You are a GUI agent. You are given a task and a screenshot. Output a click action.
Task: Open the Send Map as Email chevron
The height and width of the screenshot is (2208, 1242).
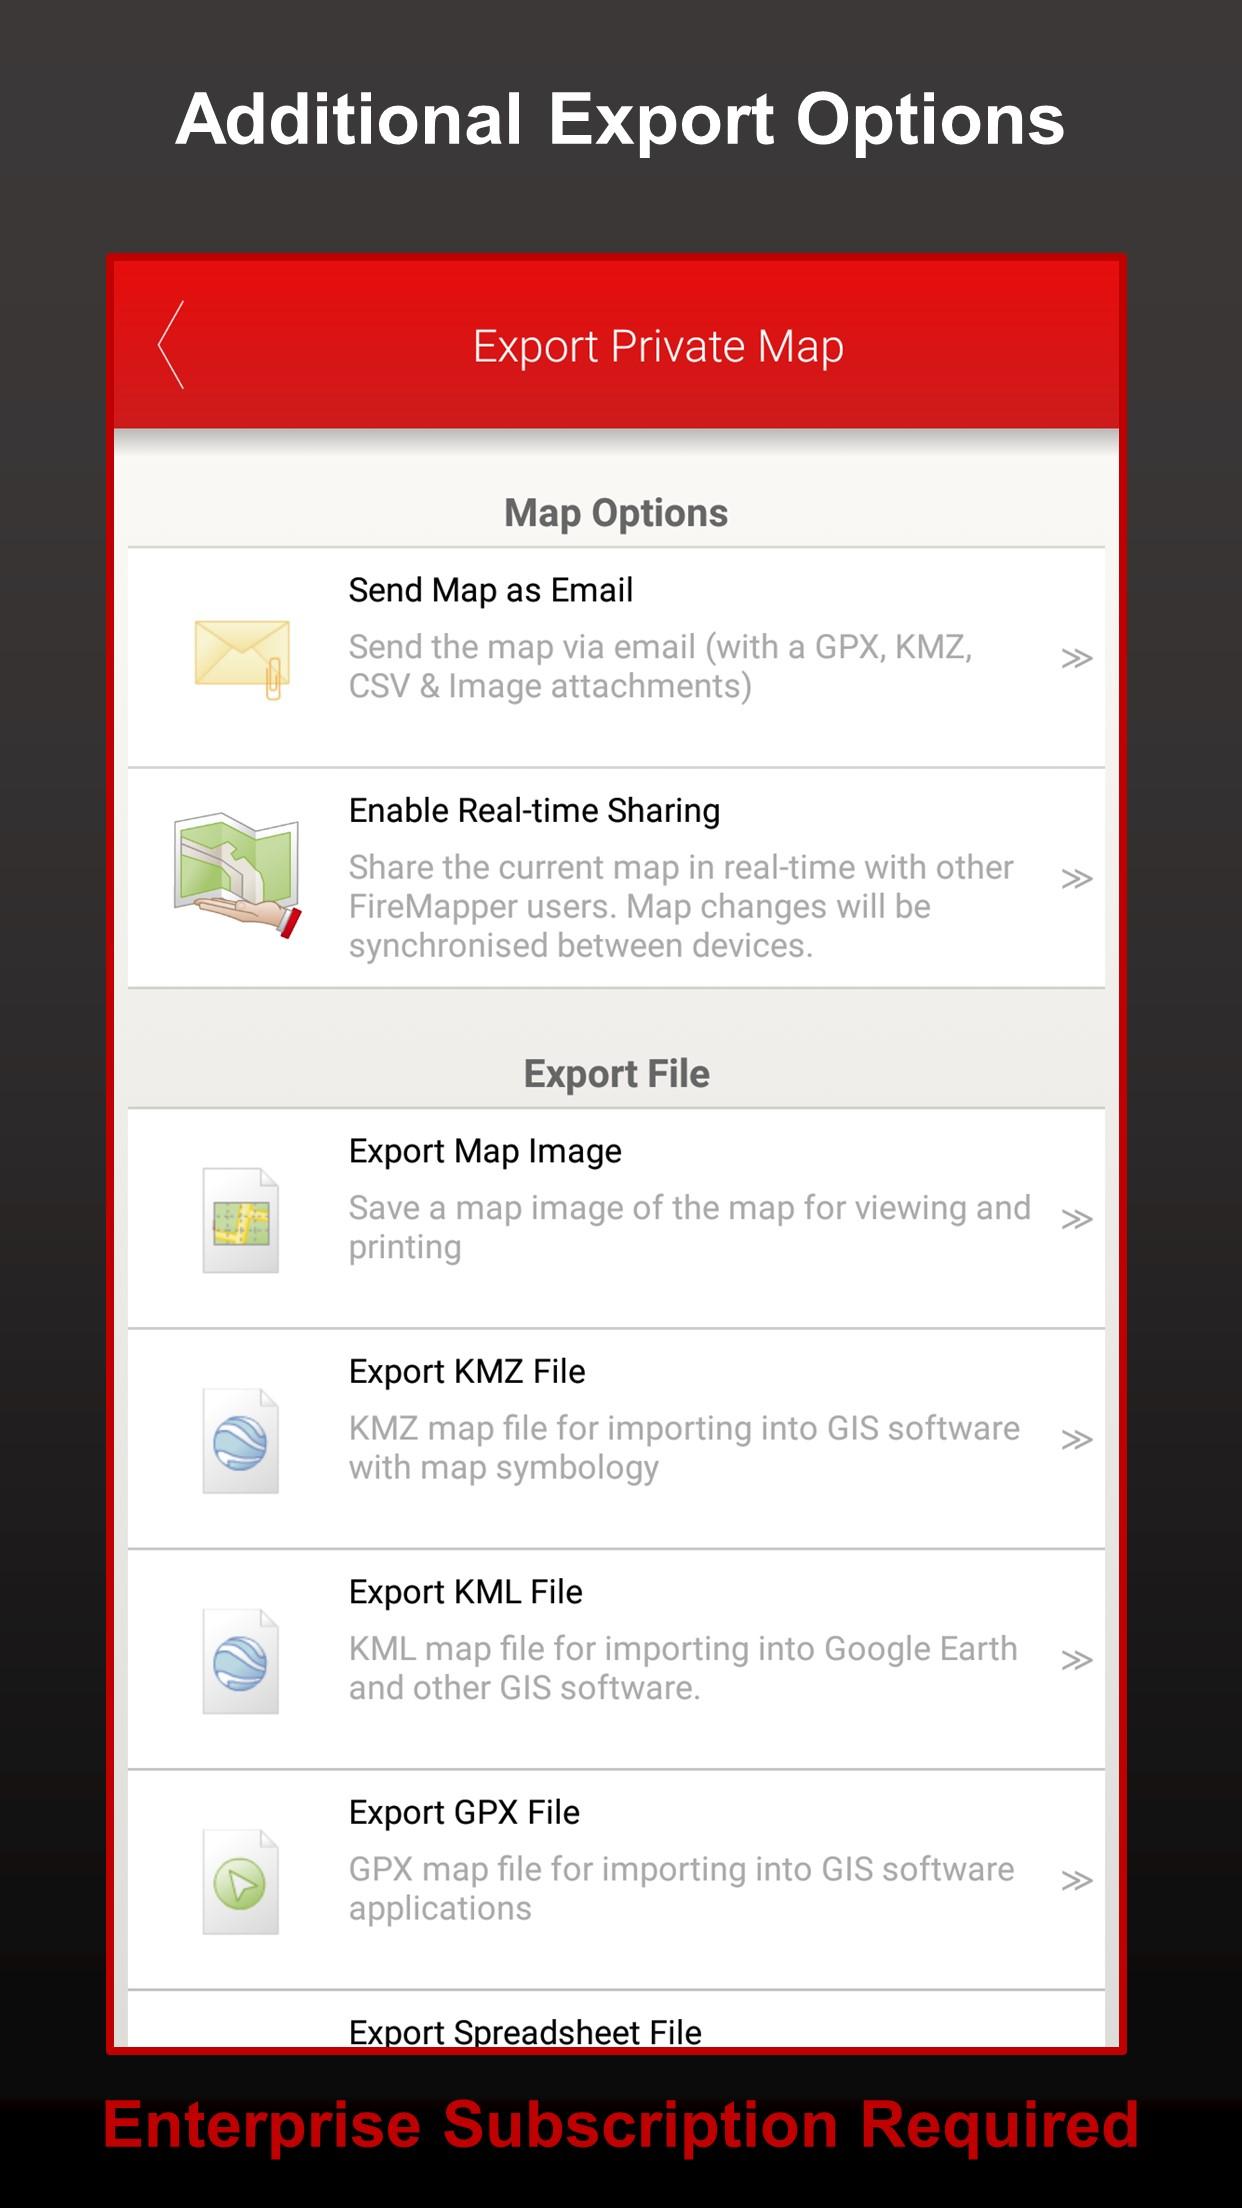[1076, 658]
